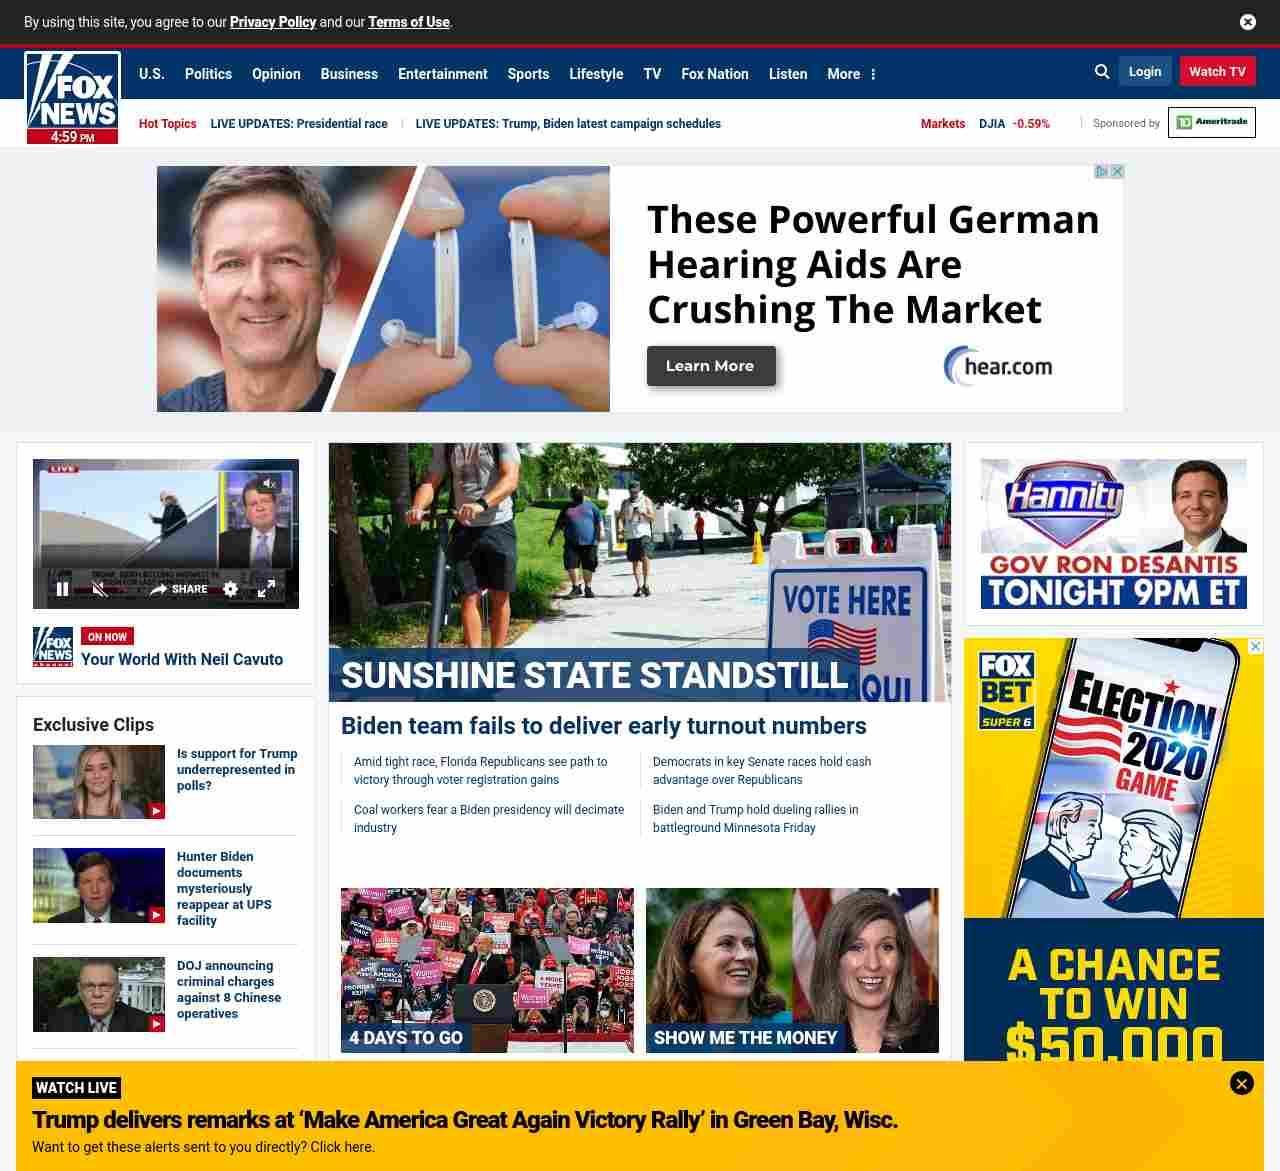Open the Privacy Policy link
1280x1171 pixels.
[272, 22]
